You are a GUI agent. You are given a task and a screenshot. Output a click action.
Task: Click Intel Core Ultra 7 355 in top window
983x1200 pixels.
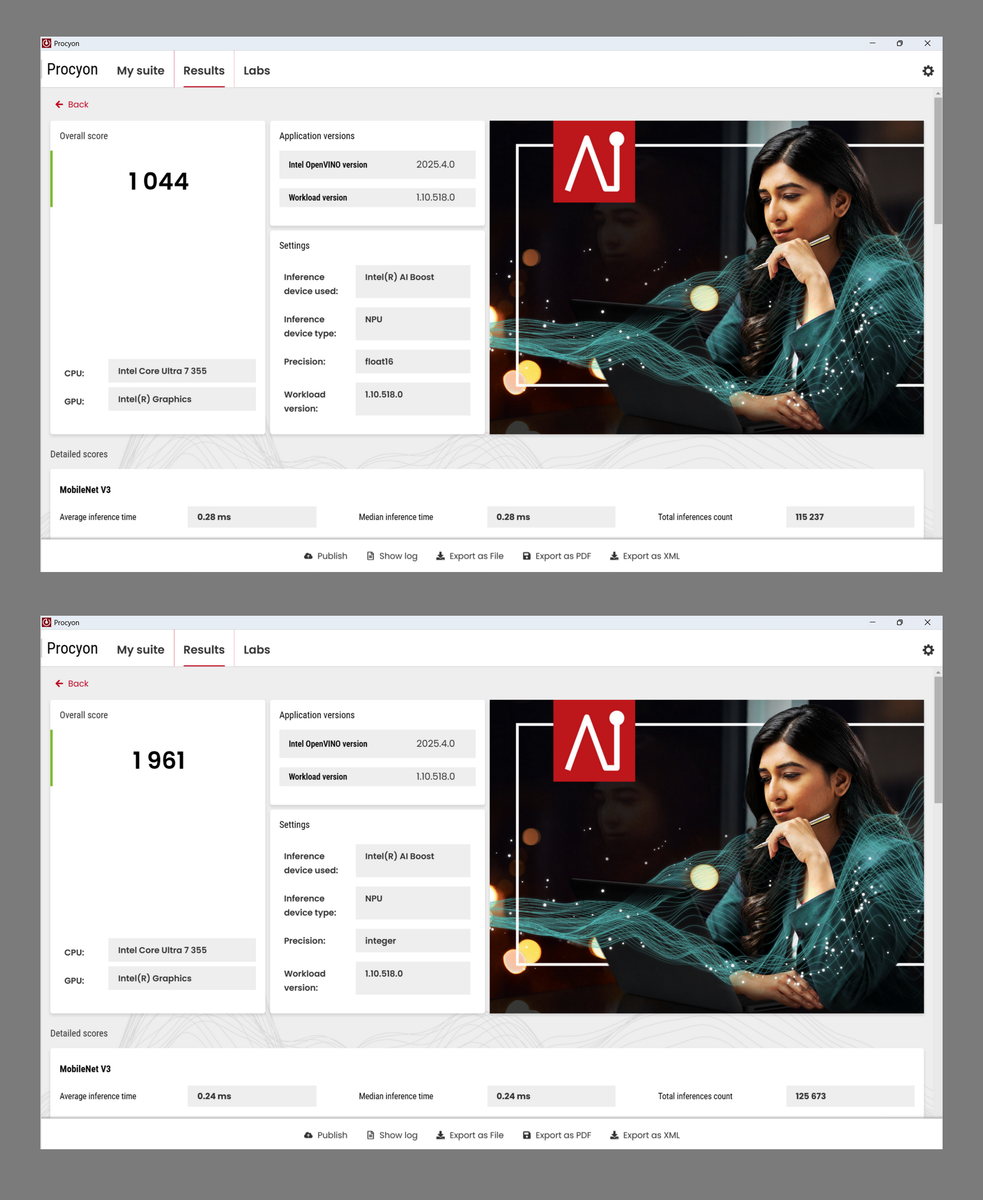(x=182, y=371)
